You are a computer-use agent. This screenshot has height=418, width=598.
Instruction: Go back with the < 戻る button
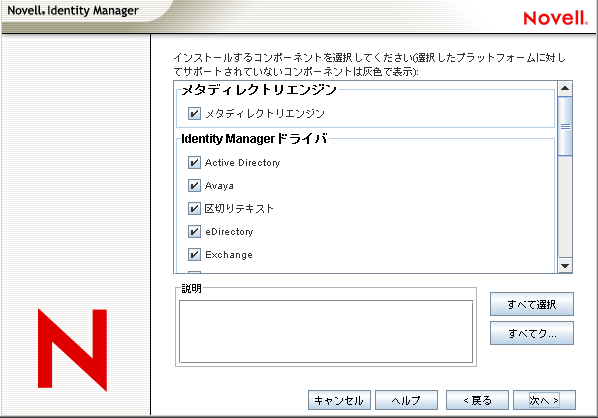tap(477, 400)
